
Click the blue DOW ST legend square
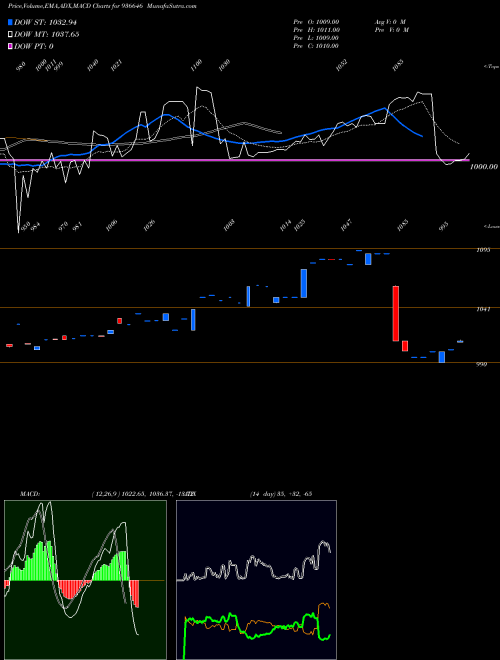coord(10,22)
